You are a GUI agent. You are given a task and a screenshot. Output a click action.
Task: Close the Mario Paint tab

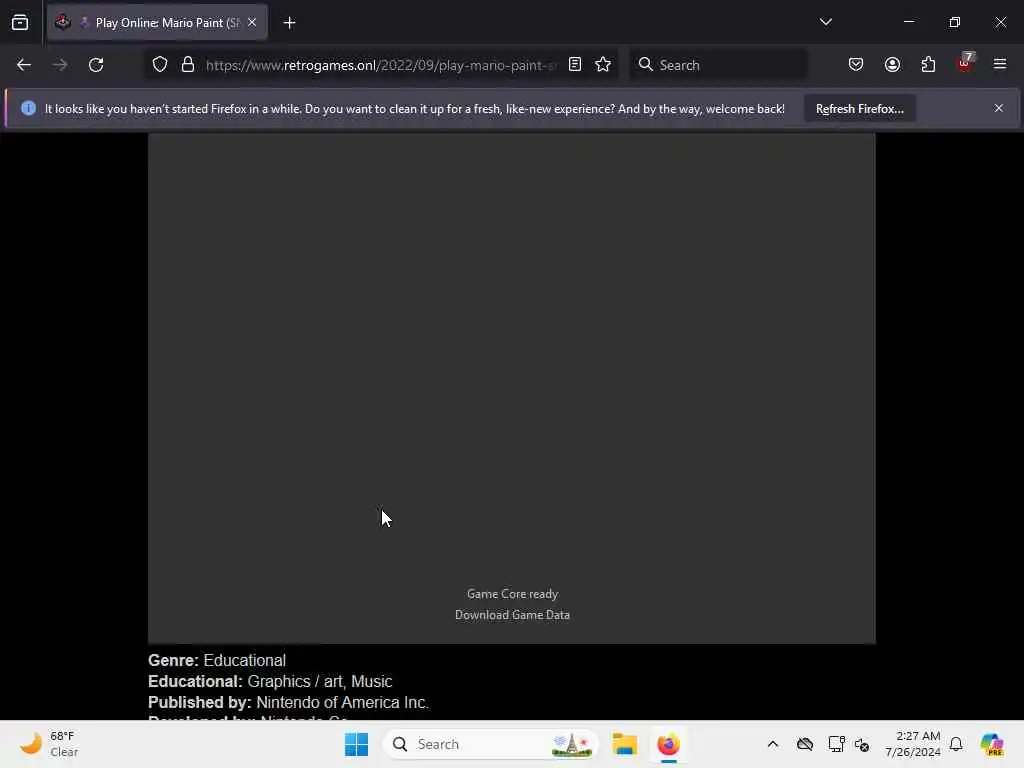point(252,23)
